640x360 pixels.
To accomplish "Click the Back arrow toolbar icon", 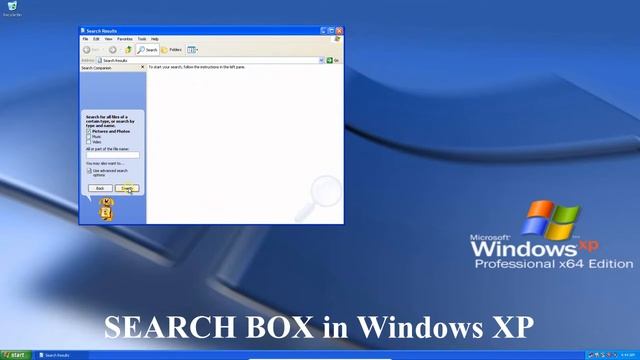I will pos(87,50).
